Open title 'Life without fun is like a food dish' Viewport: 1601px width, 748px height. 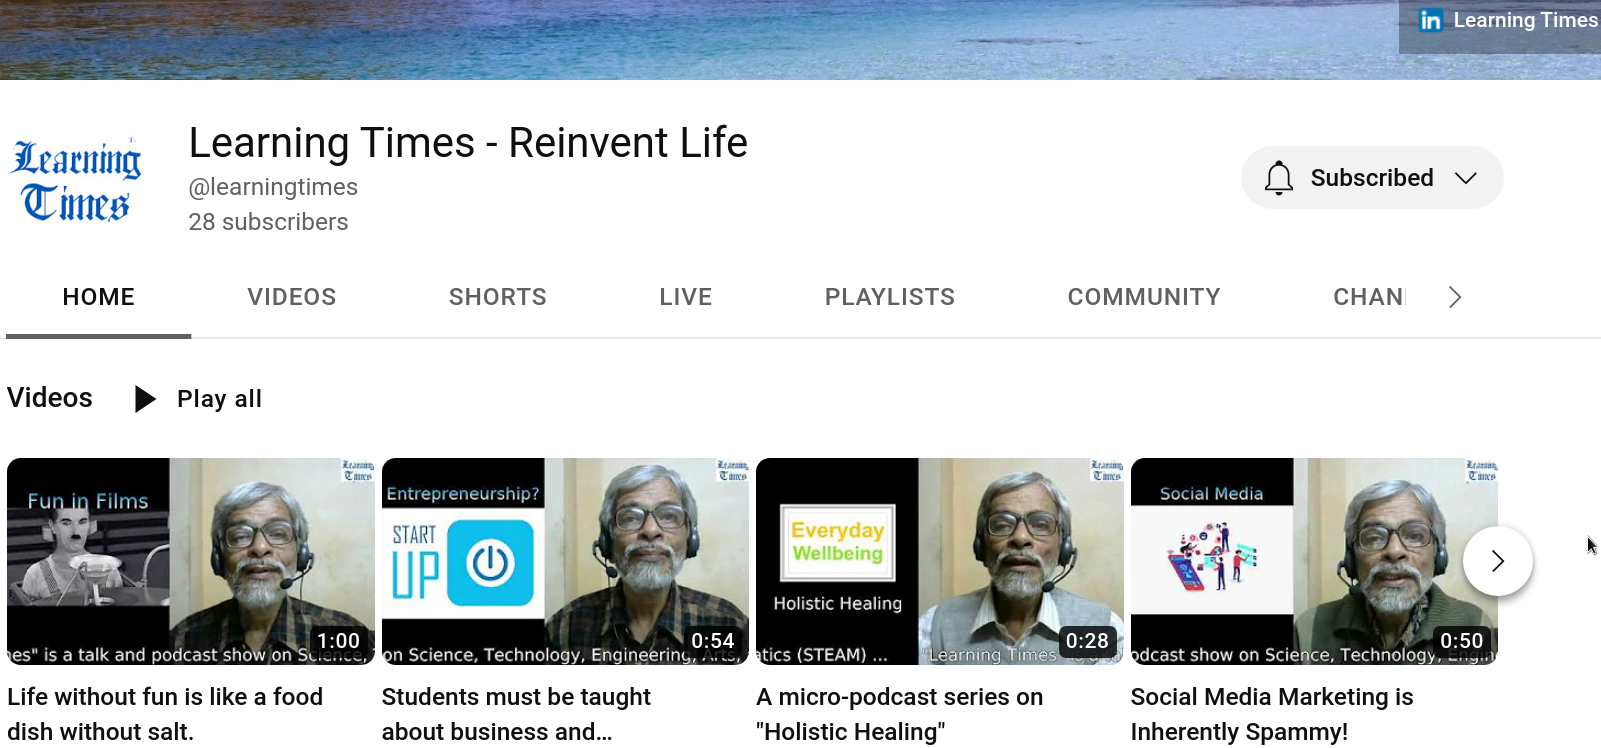click(165, 714)
